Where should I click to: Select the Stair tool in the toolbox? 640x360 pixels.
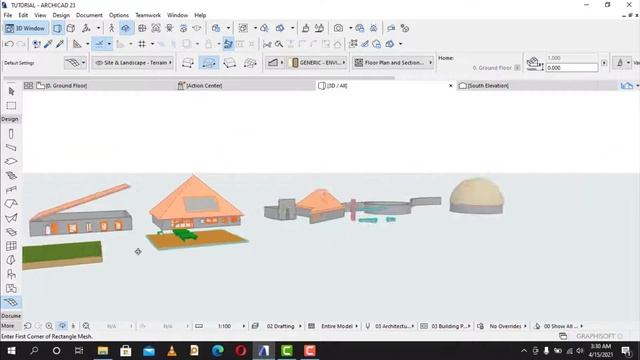11,176
